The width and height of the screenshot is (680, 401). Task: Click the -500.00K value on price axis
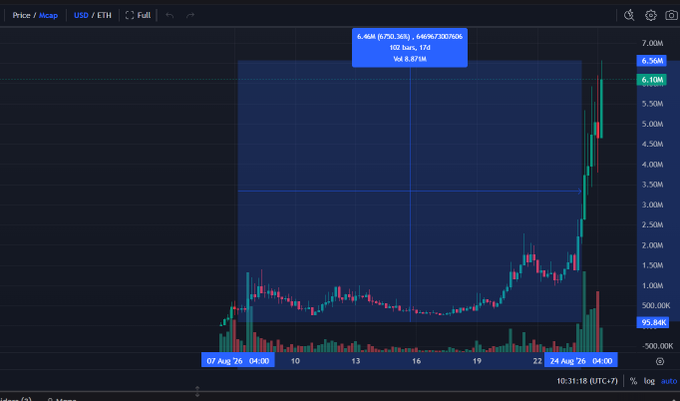click(x=657, y=346)
